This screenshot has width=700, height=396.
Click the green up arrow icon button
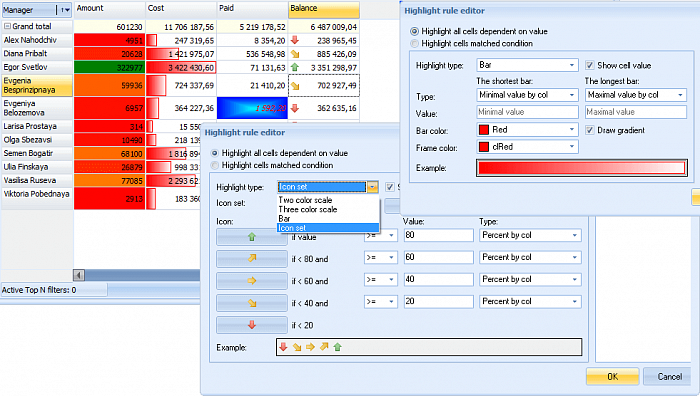252,237
